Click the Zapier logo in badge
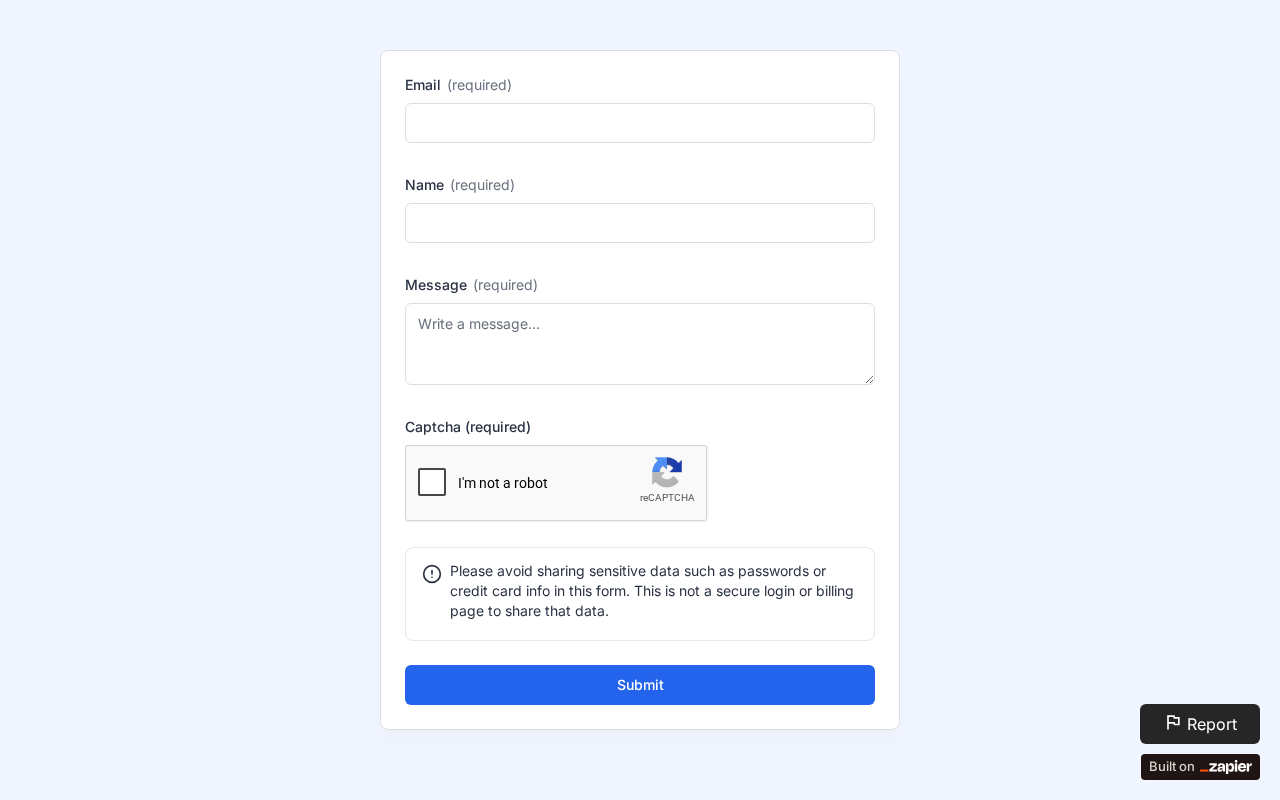 [x=1226, y=767]
